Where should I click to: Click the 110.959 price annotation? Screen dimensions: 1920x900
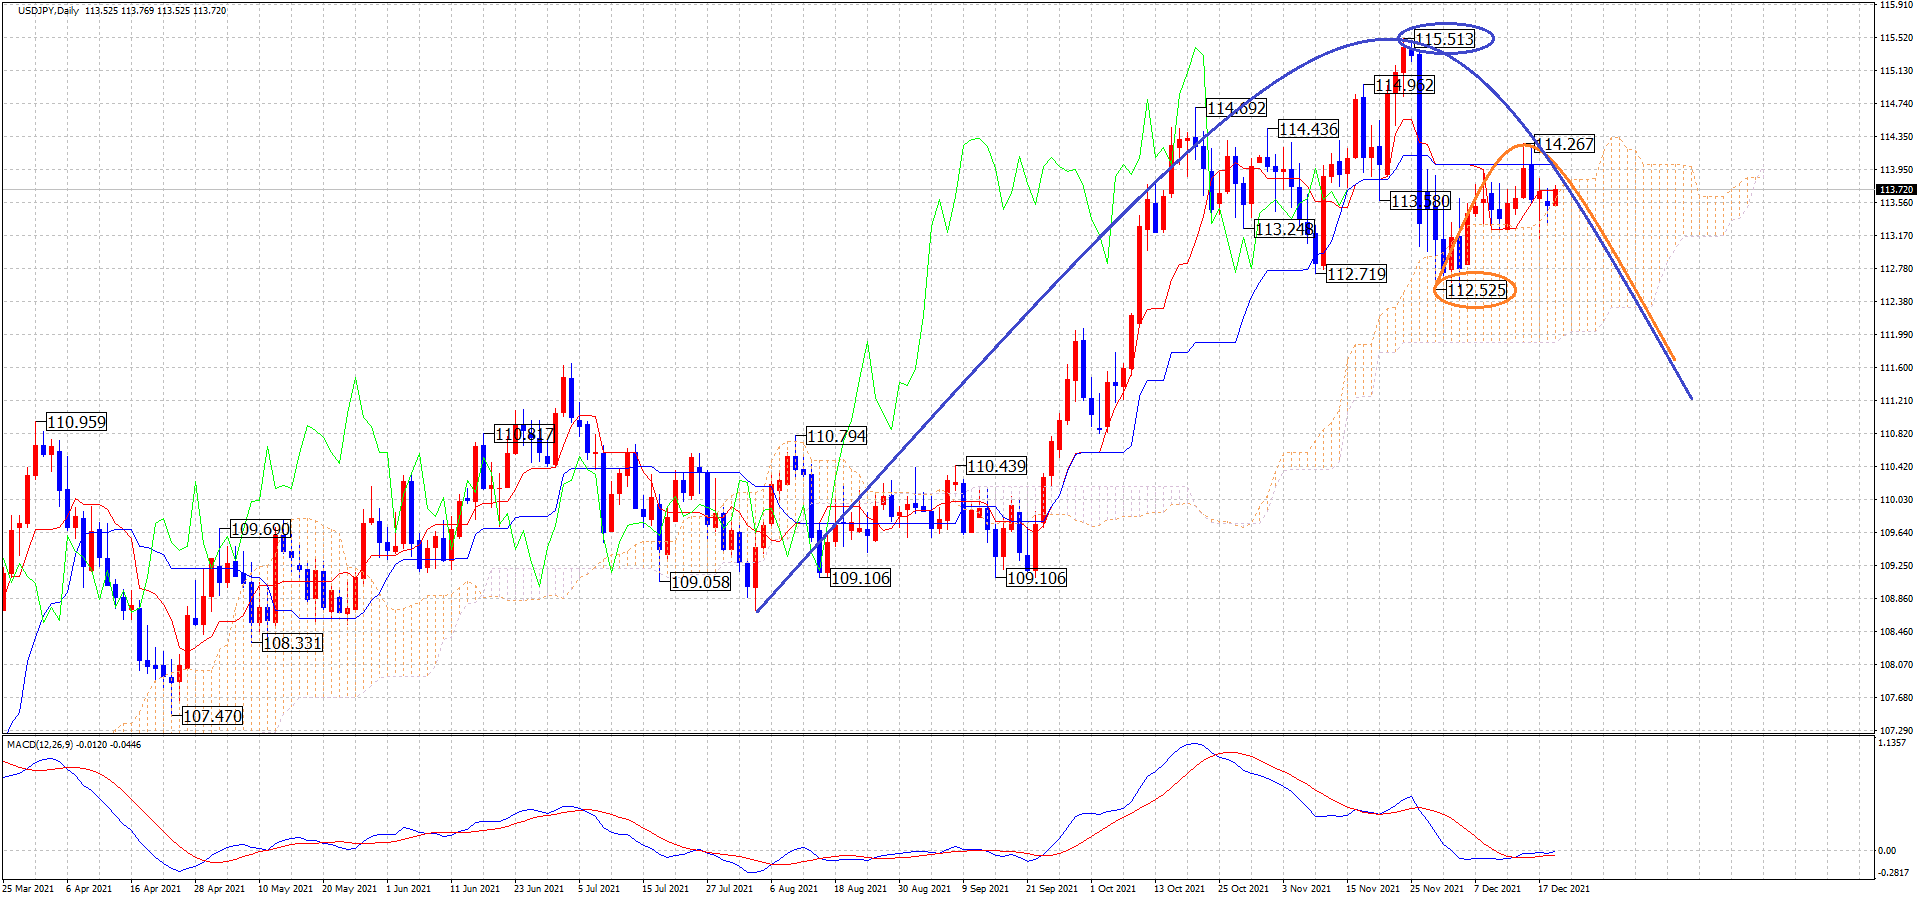76,422
